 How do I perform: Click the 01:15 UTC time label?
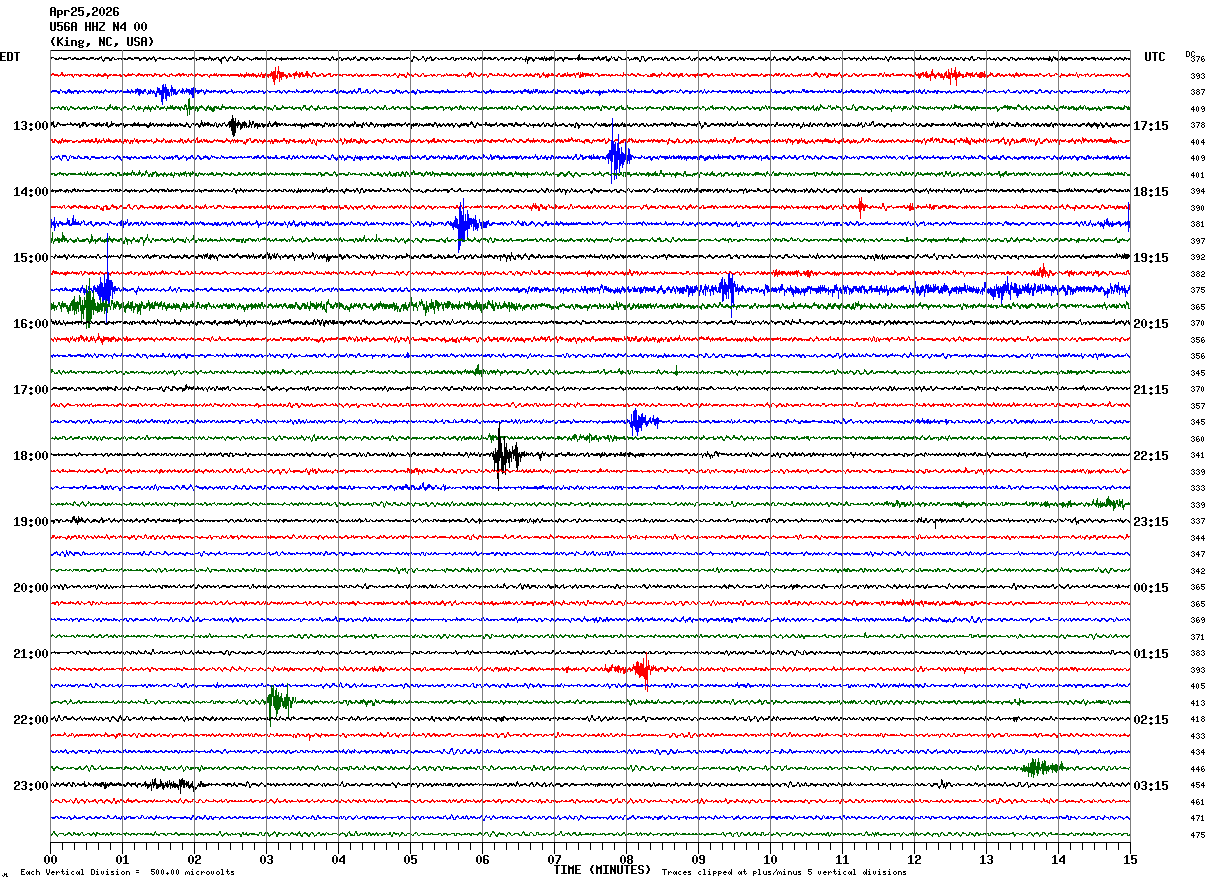click(x=1151, y=654)
